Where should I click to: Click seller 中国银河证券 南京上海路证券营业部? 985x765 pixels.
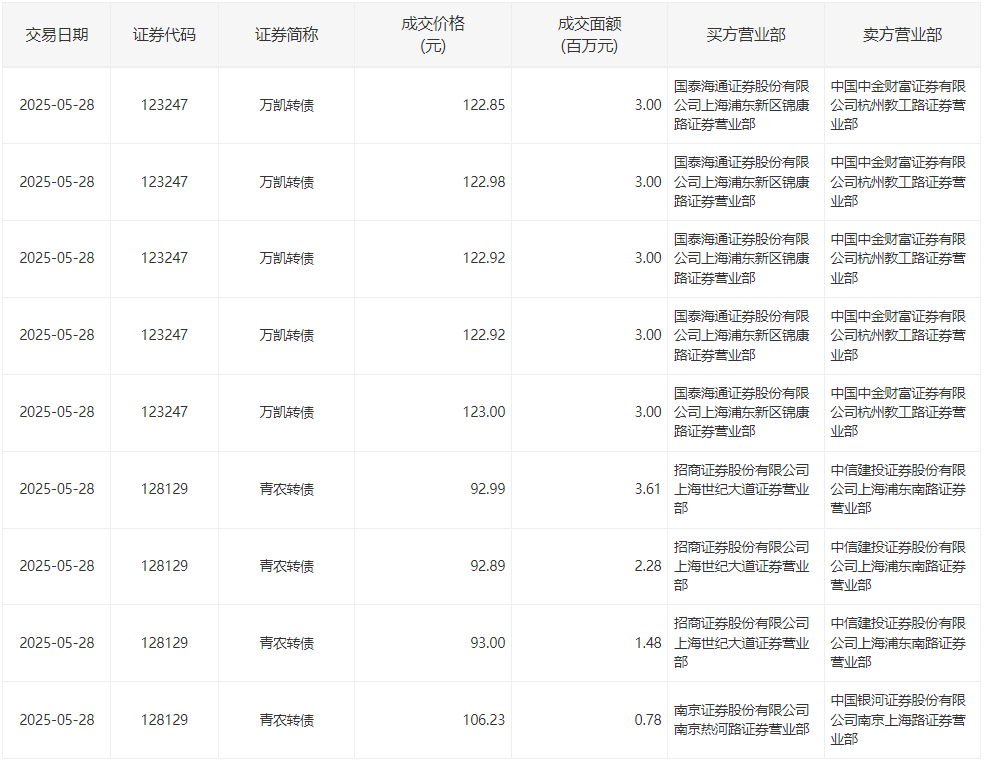coord(898,720)
